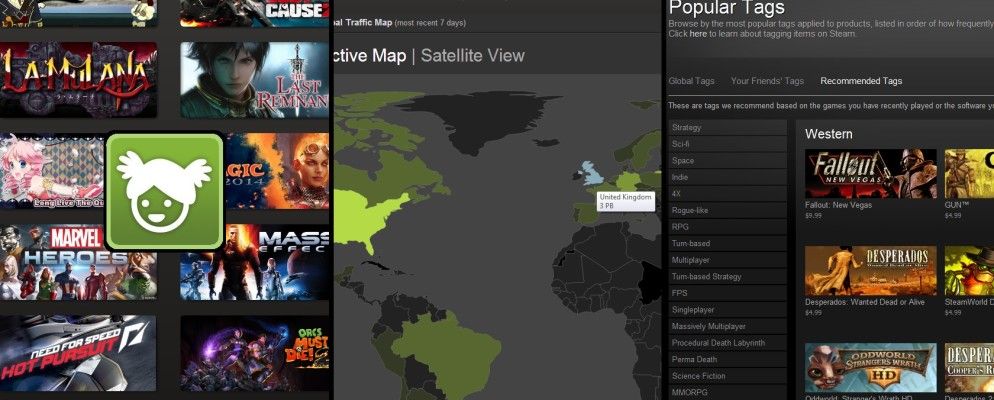Select the Recommended Tags tab
The width and height of the screenshot is (994, 400).
coord(861,81)
